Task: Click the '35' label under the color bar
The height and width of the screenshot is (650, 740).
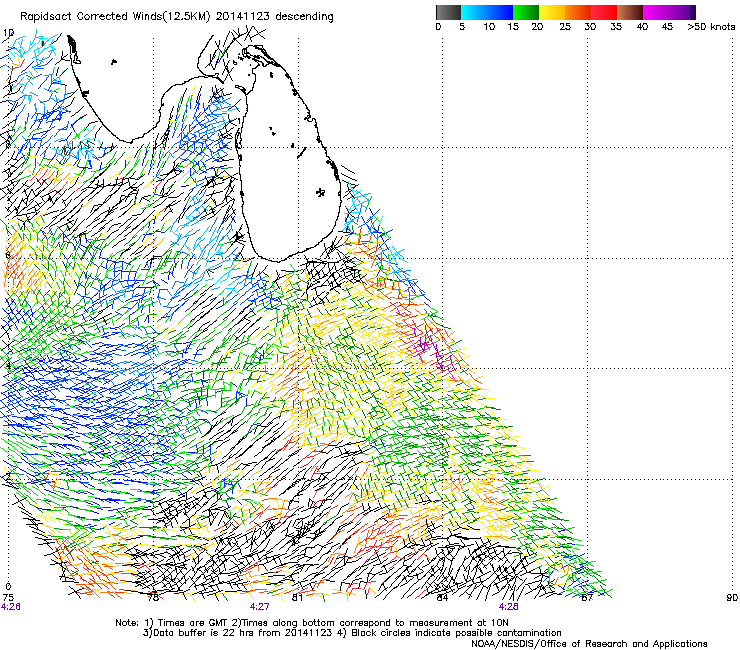Action: [x=616, y=27]
